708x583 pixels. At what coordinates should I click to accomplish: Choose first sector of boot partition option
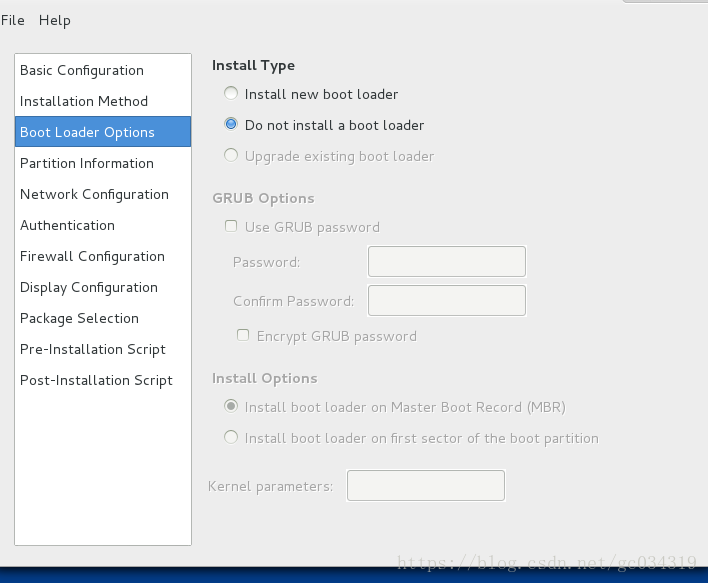pyautogui.click(x=231, y=437)
